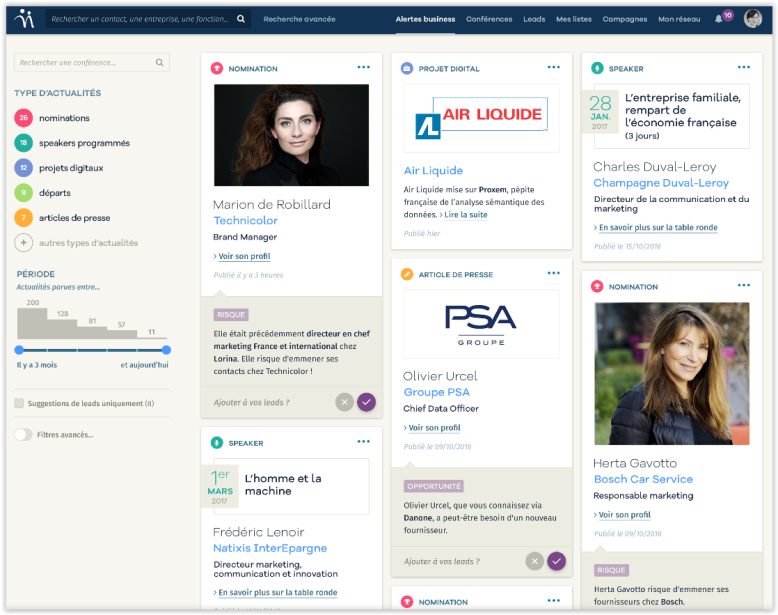778x615 pixels.
Task: Go to the Conférences tab
Action: [489, 19]
